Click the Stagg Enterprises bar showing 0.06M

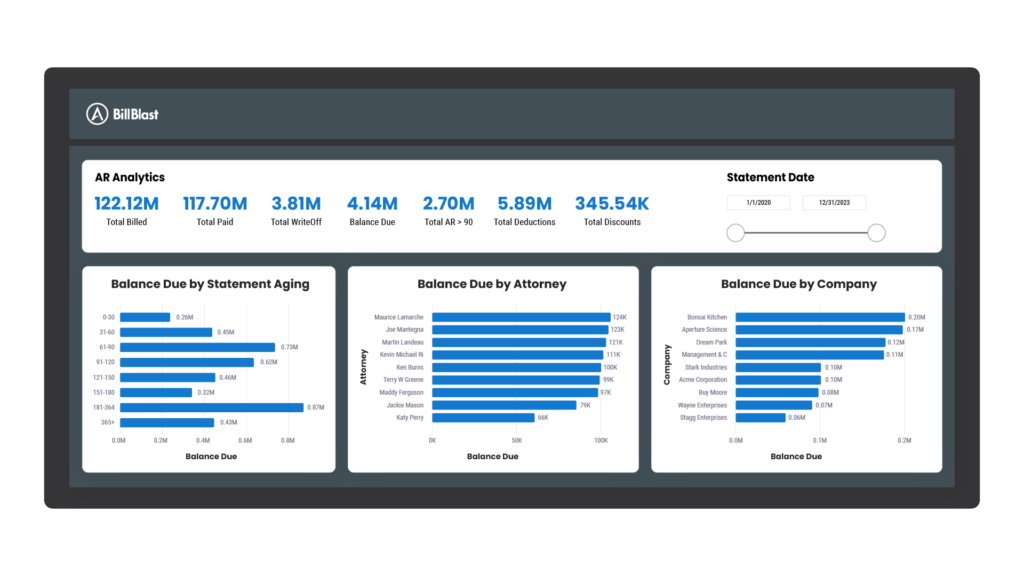[761, 417]
